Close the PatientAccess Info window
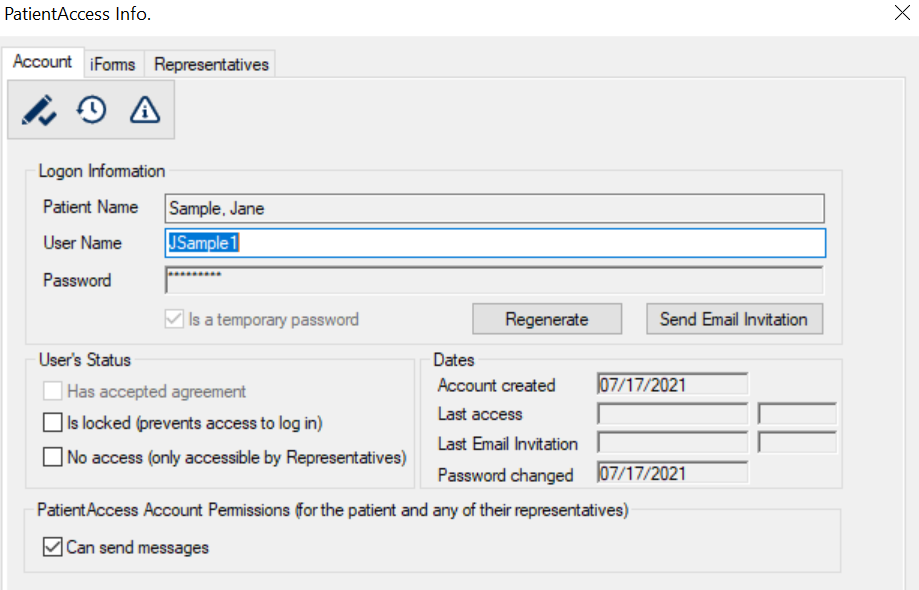The width and height of the screenshot is (919, 590). click(902, 13)
